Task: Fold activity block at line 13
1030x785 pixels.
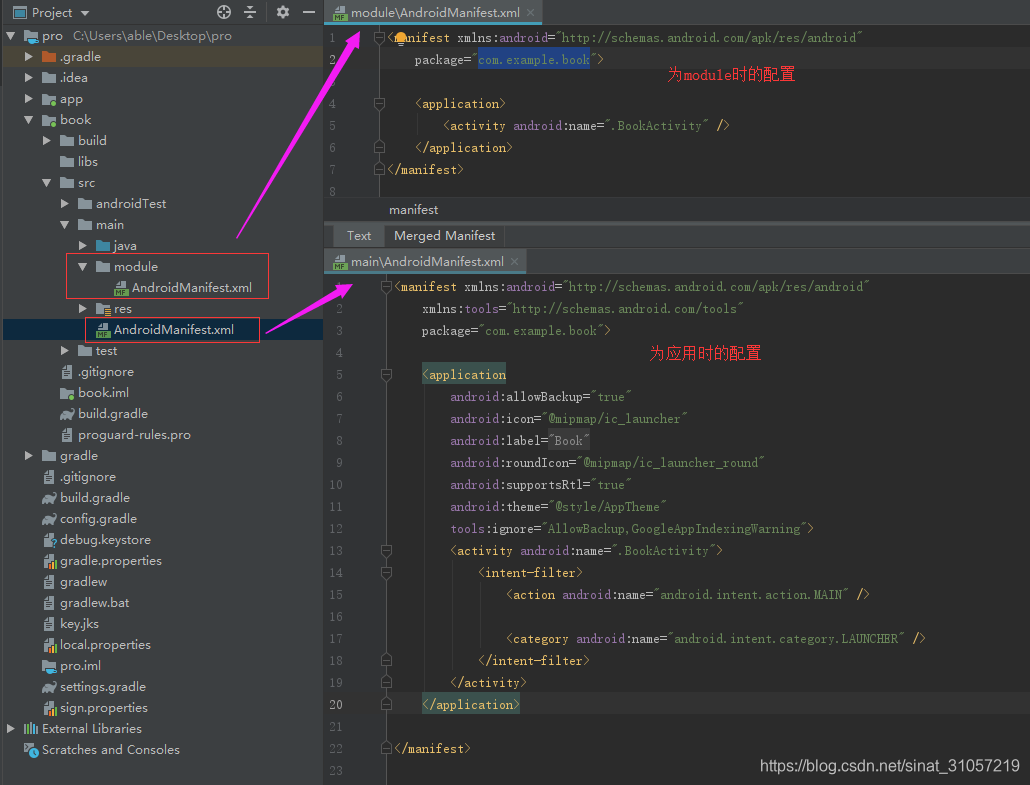Action: (x=386, y=550)
